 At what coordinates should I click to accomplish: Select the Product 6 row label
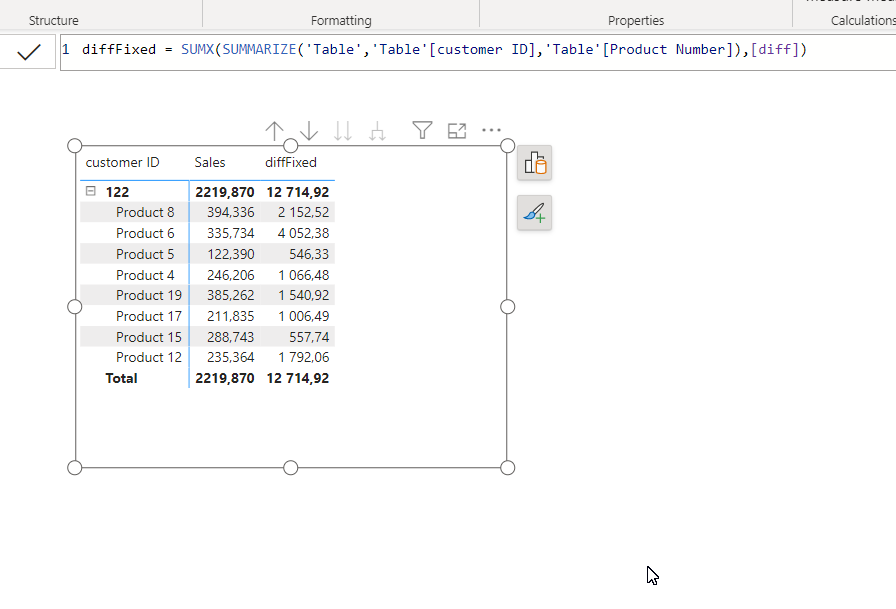[x=145, y=233]
